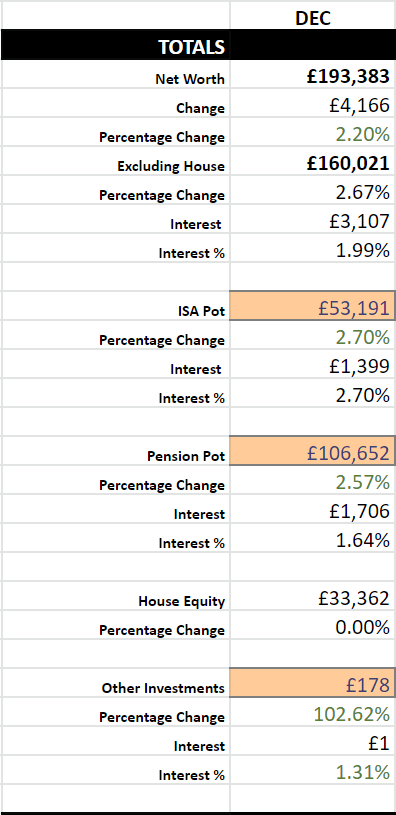This screenshot has width=396, height=815.
Task: Click the Excluding House value £160,021
Action: [313, 163]
